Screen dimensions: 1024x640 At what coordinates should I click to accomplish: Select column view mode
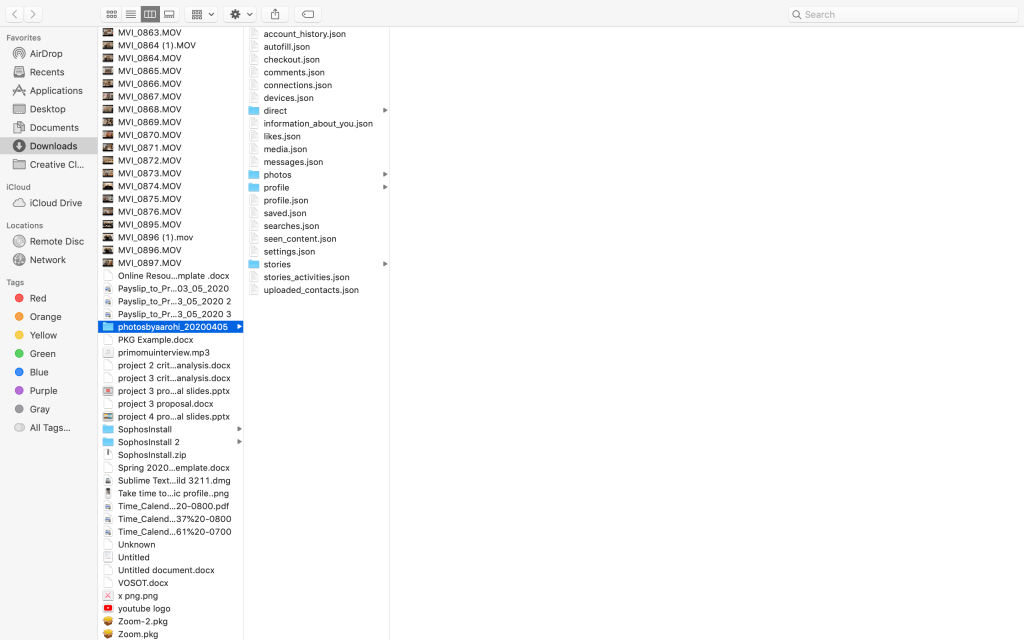pyautogui.click(x=150, y=14)
